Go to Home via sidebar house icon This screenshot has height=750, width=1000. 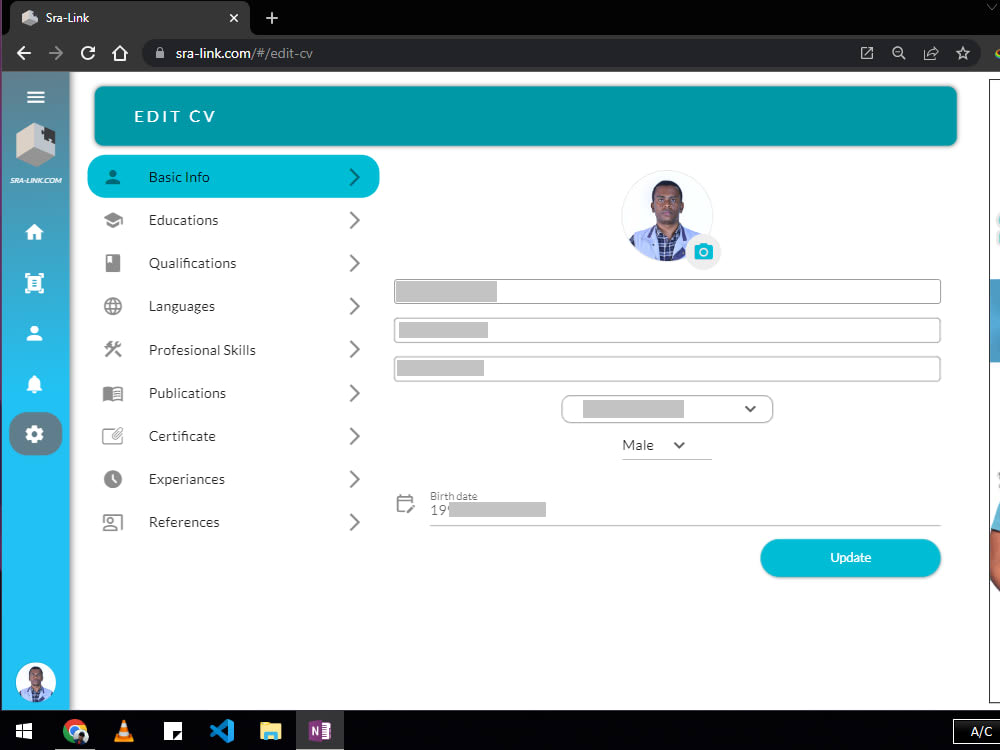click(x=34, y=232)
